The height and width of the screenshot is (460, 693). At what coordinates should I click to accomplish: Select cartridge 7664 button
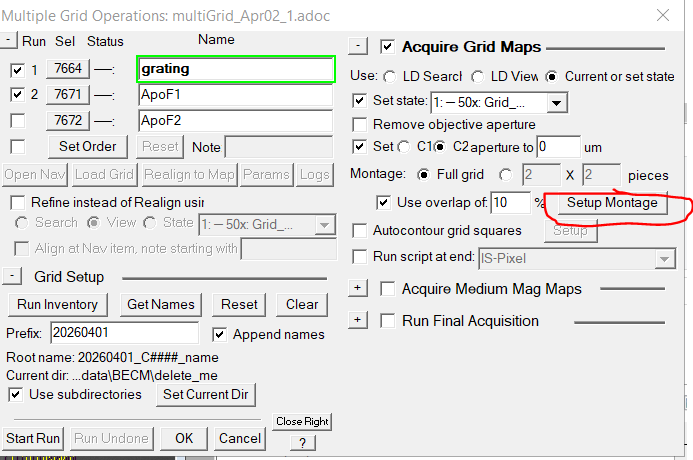coord(68,69)
